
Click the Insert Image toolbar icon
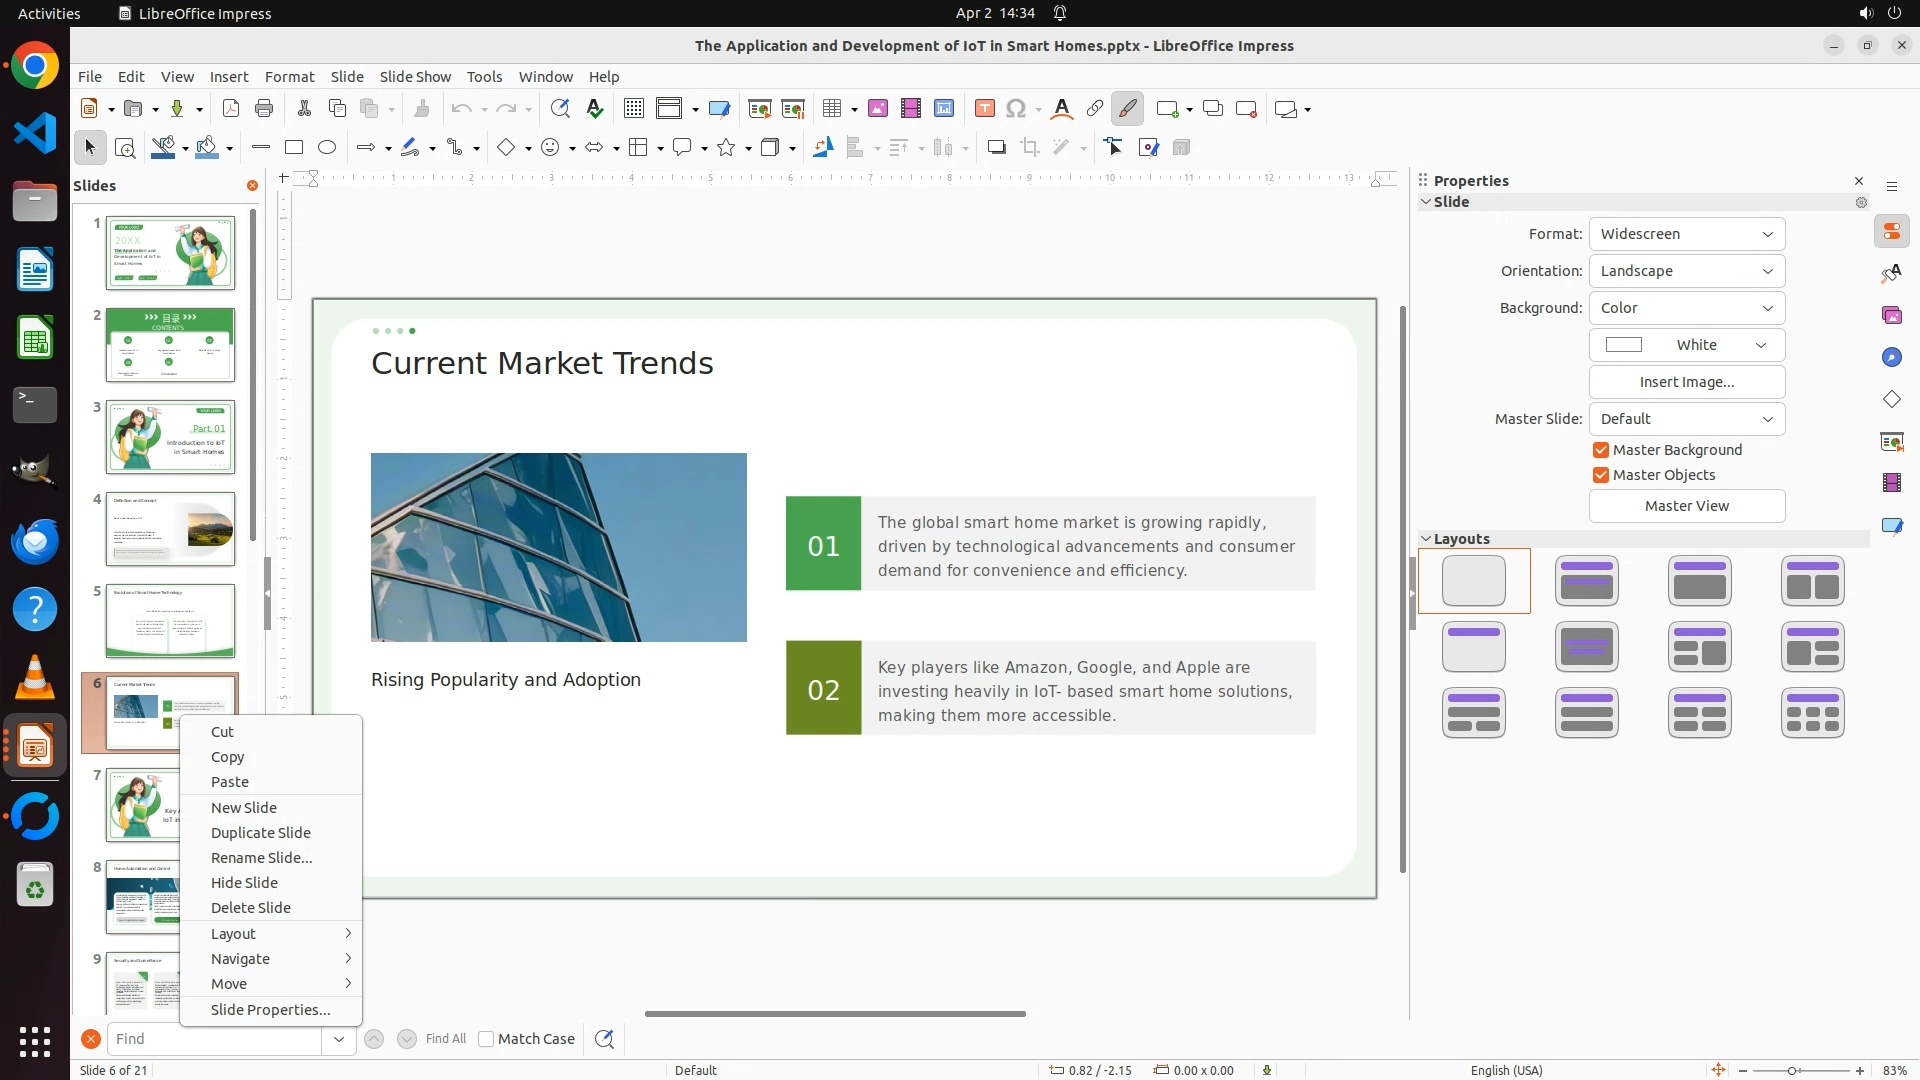click(x=878, y=109)
